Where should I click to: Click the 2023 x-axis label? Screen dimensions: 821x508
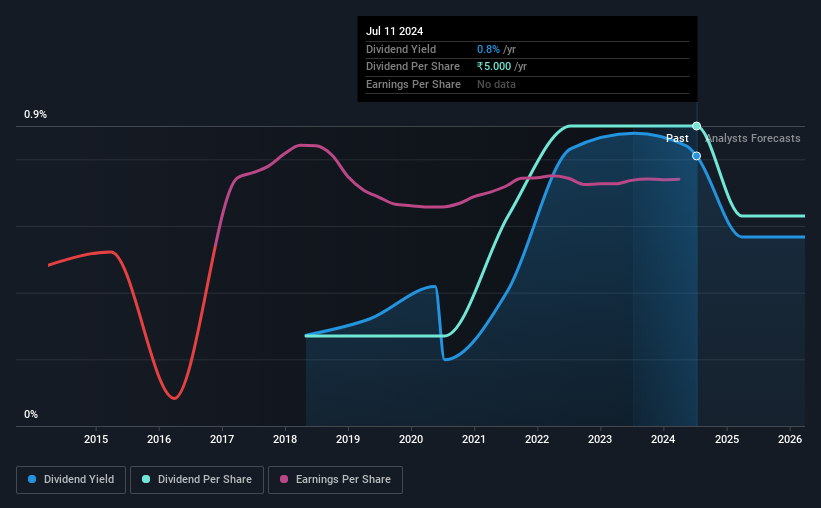[x=600, y=439]
